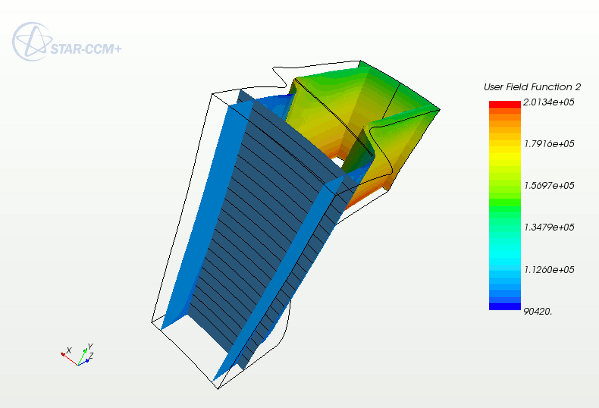This screenshot has width=599, height=408.
Task: Click the green Y axis arrow
Action: click(x=82, y=356)
